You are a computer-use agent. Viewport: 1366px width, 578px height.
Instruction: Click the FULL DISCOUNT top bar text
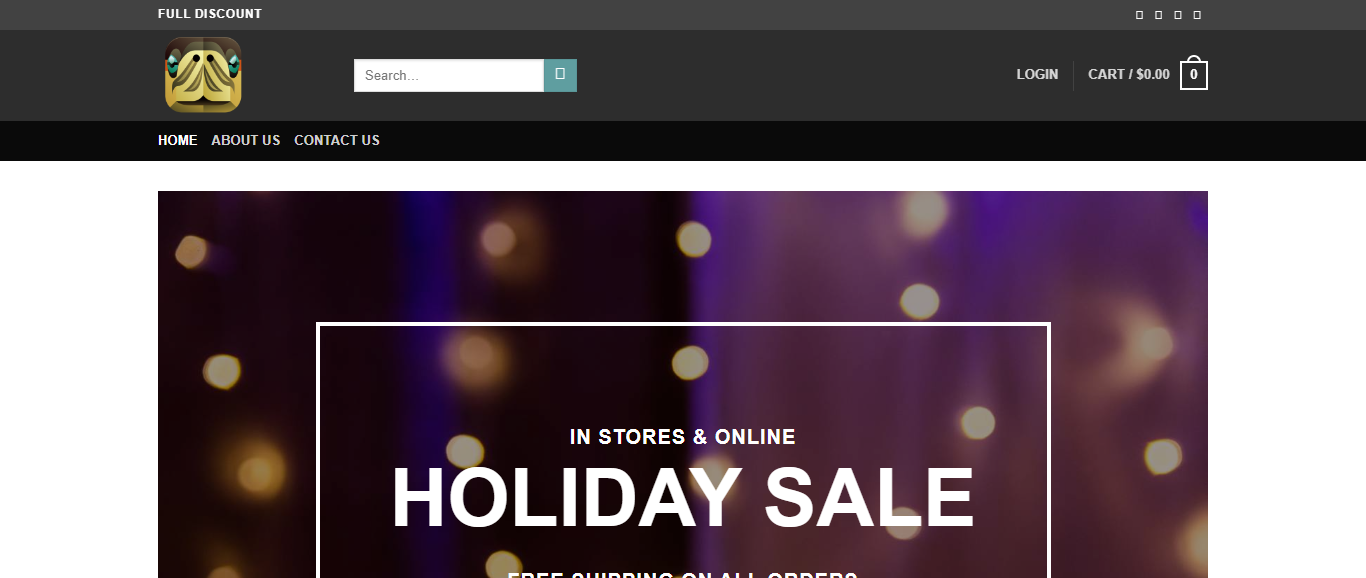(210, 14)
